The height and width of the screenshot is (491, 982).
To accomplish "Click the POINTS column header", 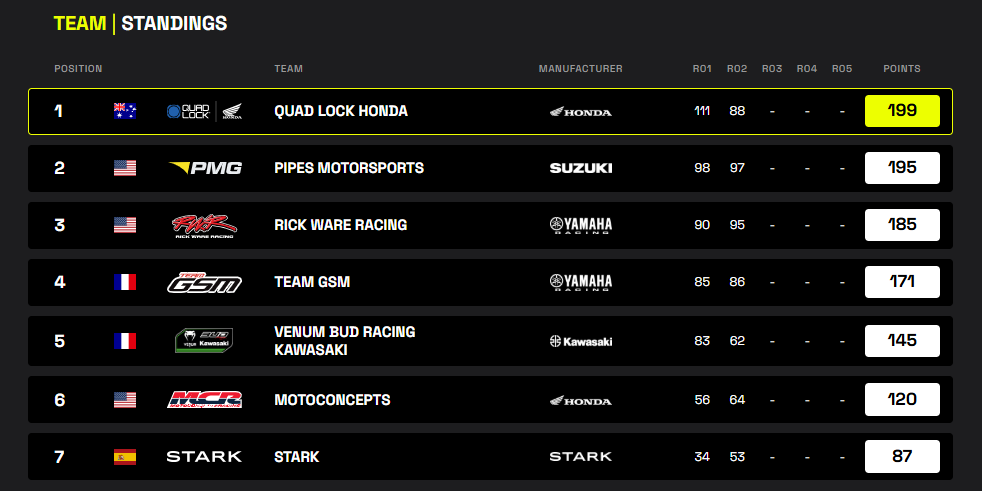I will click(902, 69).
